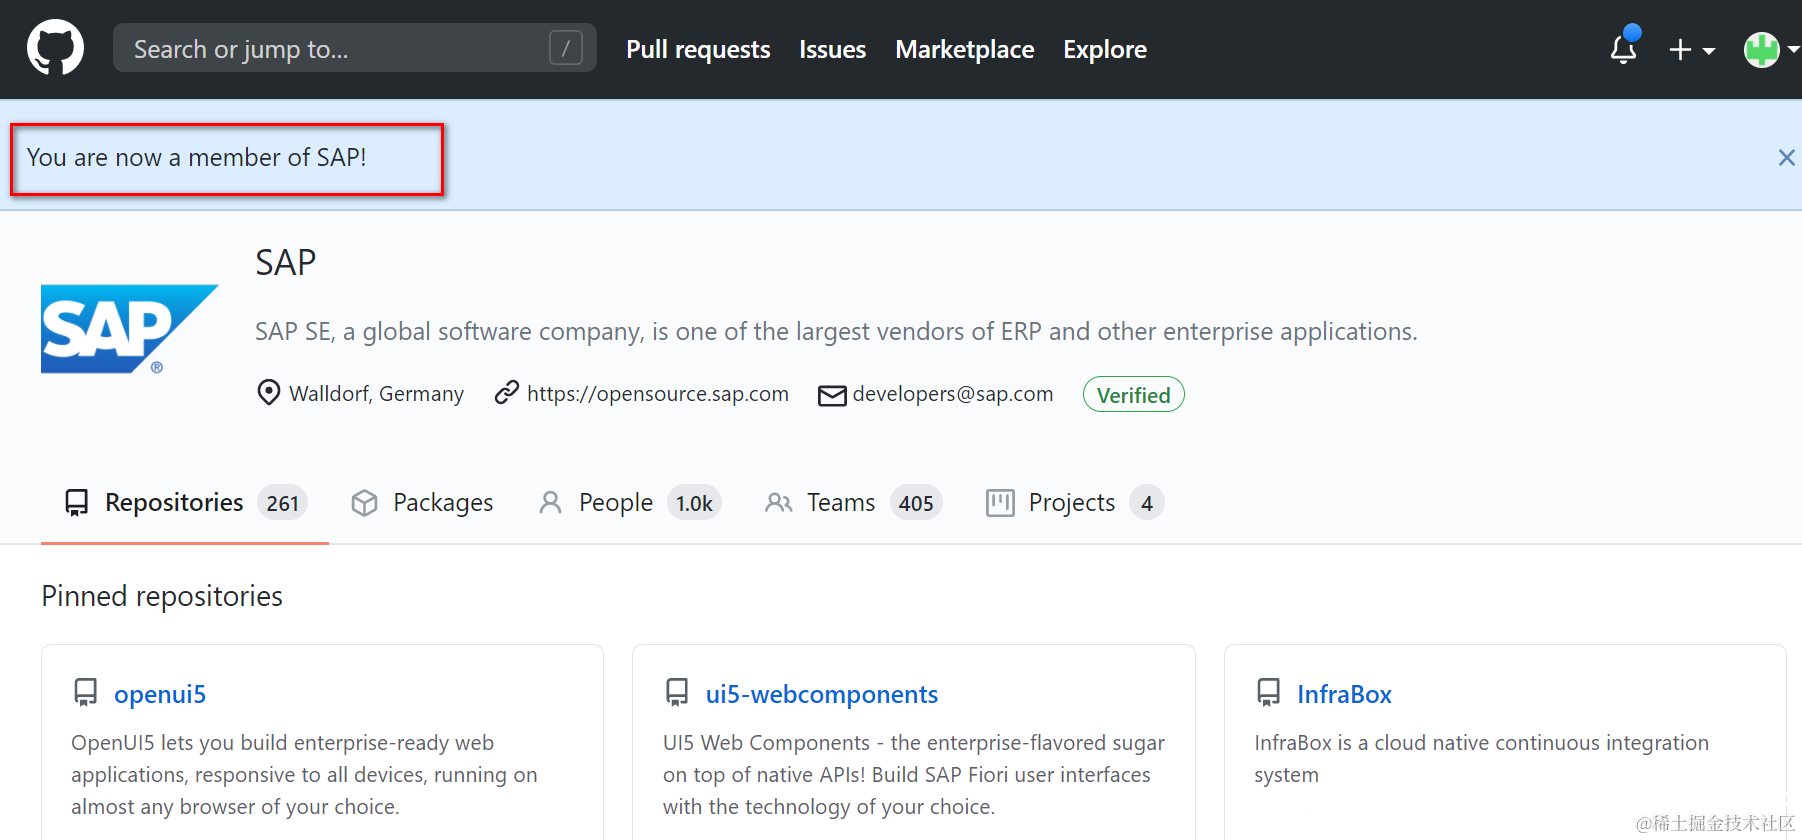
Task: Open the InfraBox repository
Action: 1344,694
